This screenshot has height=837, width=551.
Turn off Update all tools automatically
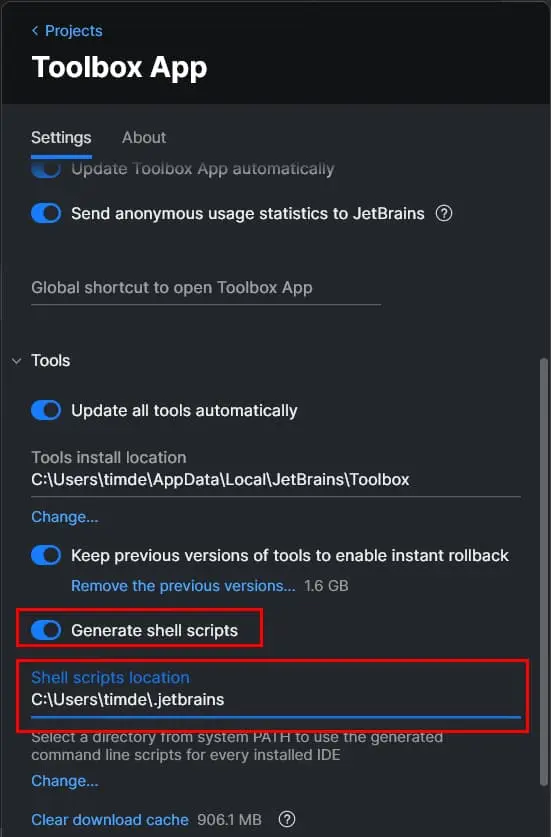46,410
